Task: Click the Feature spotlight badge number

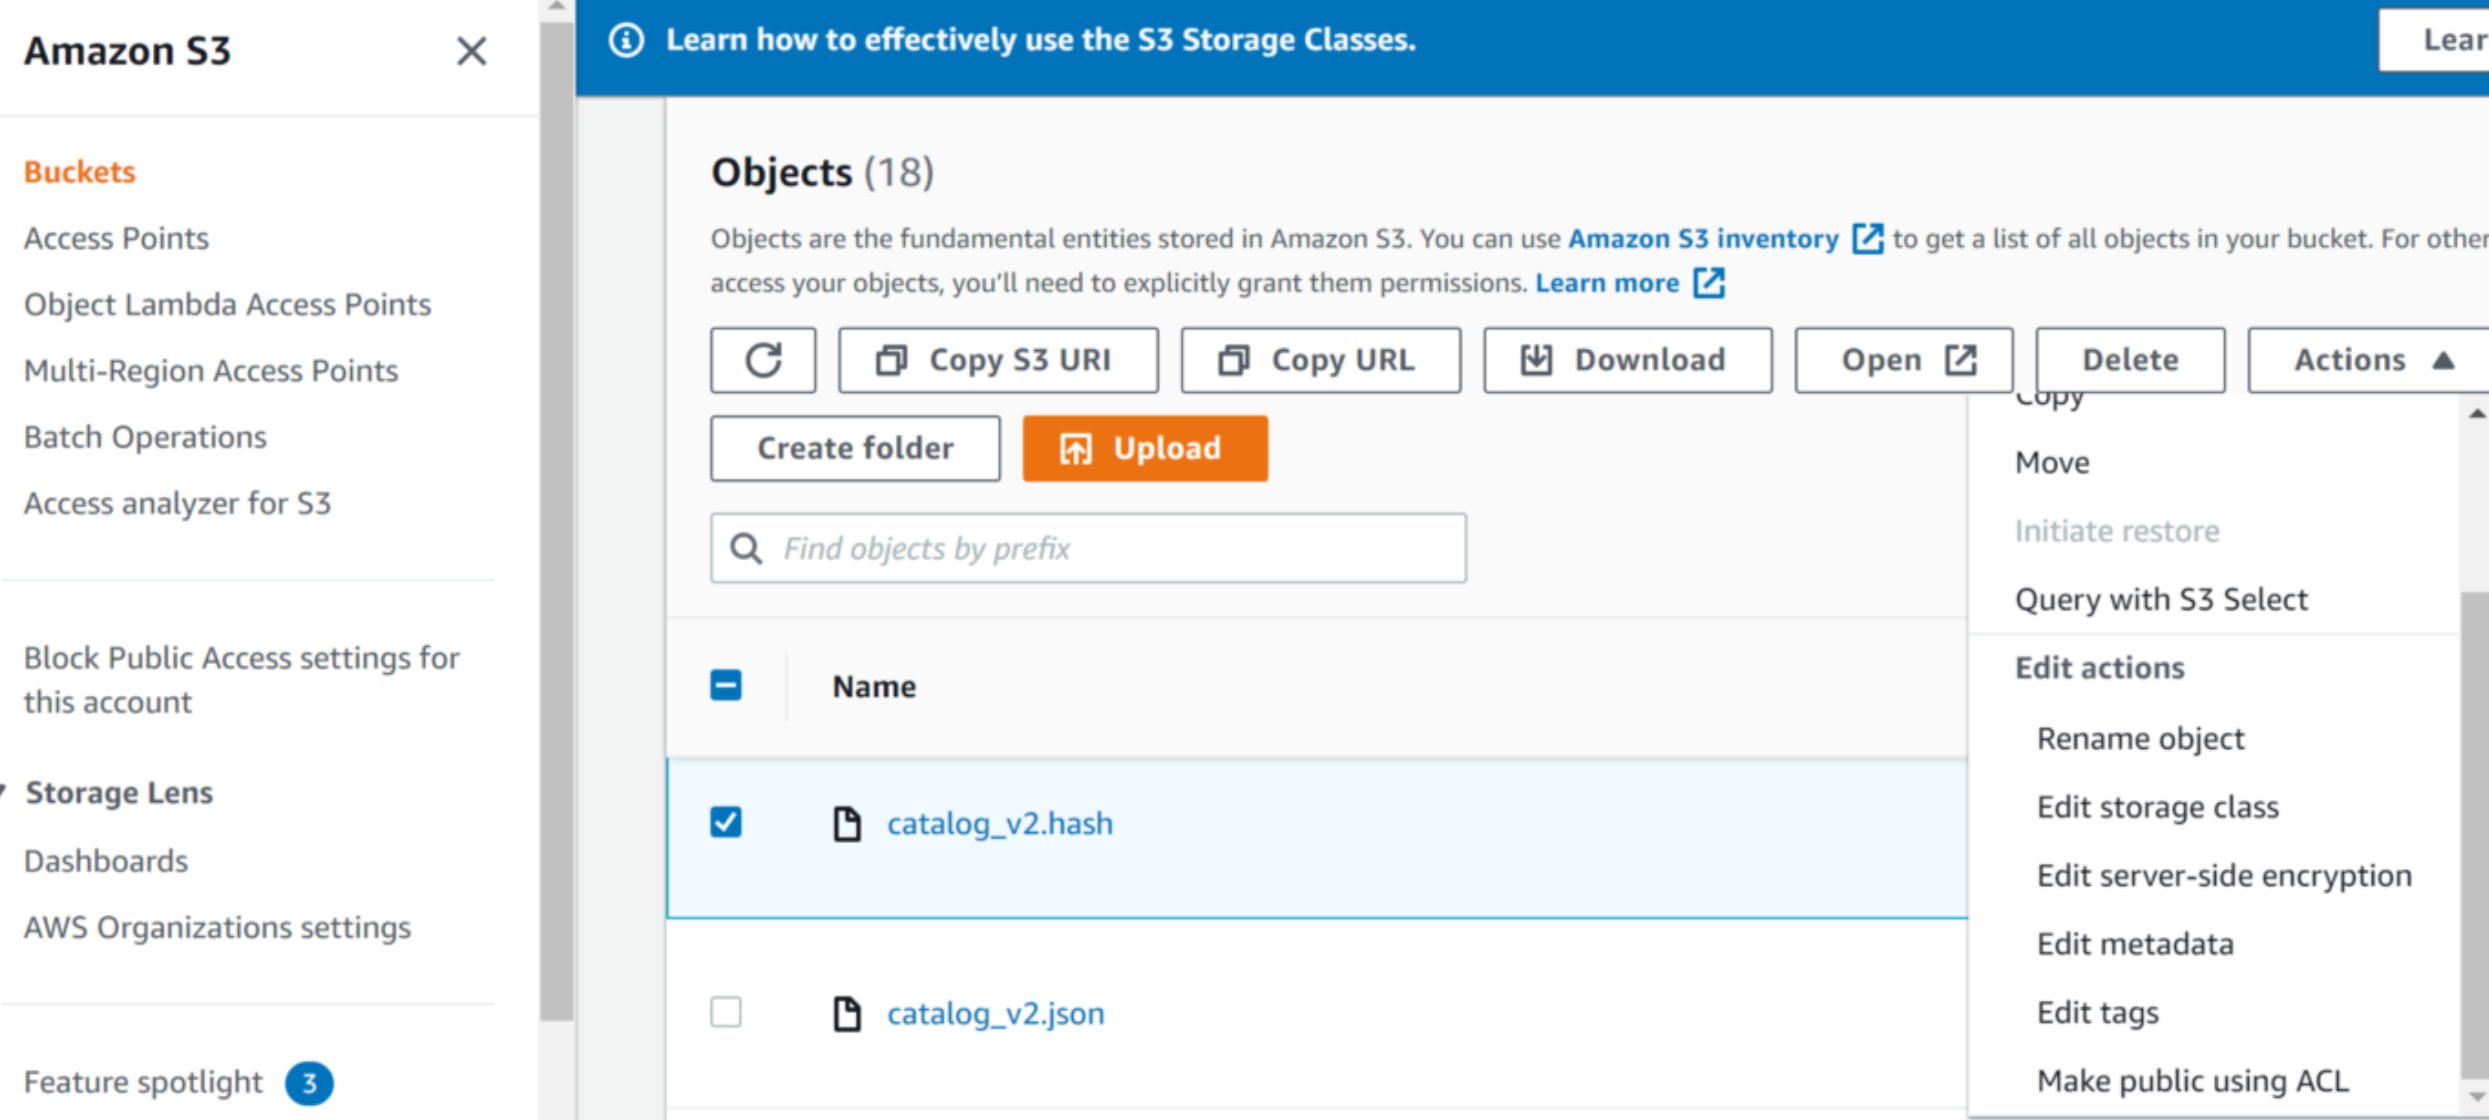Action: pos(309,1083)
